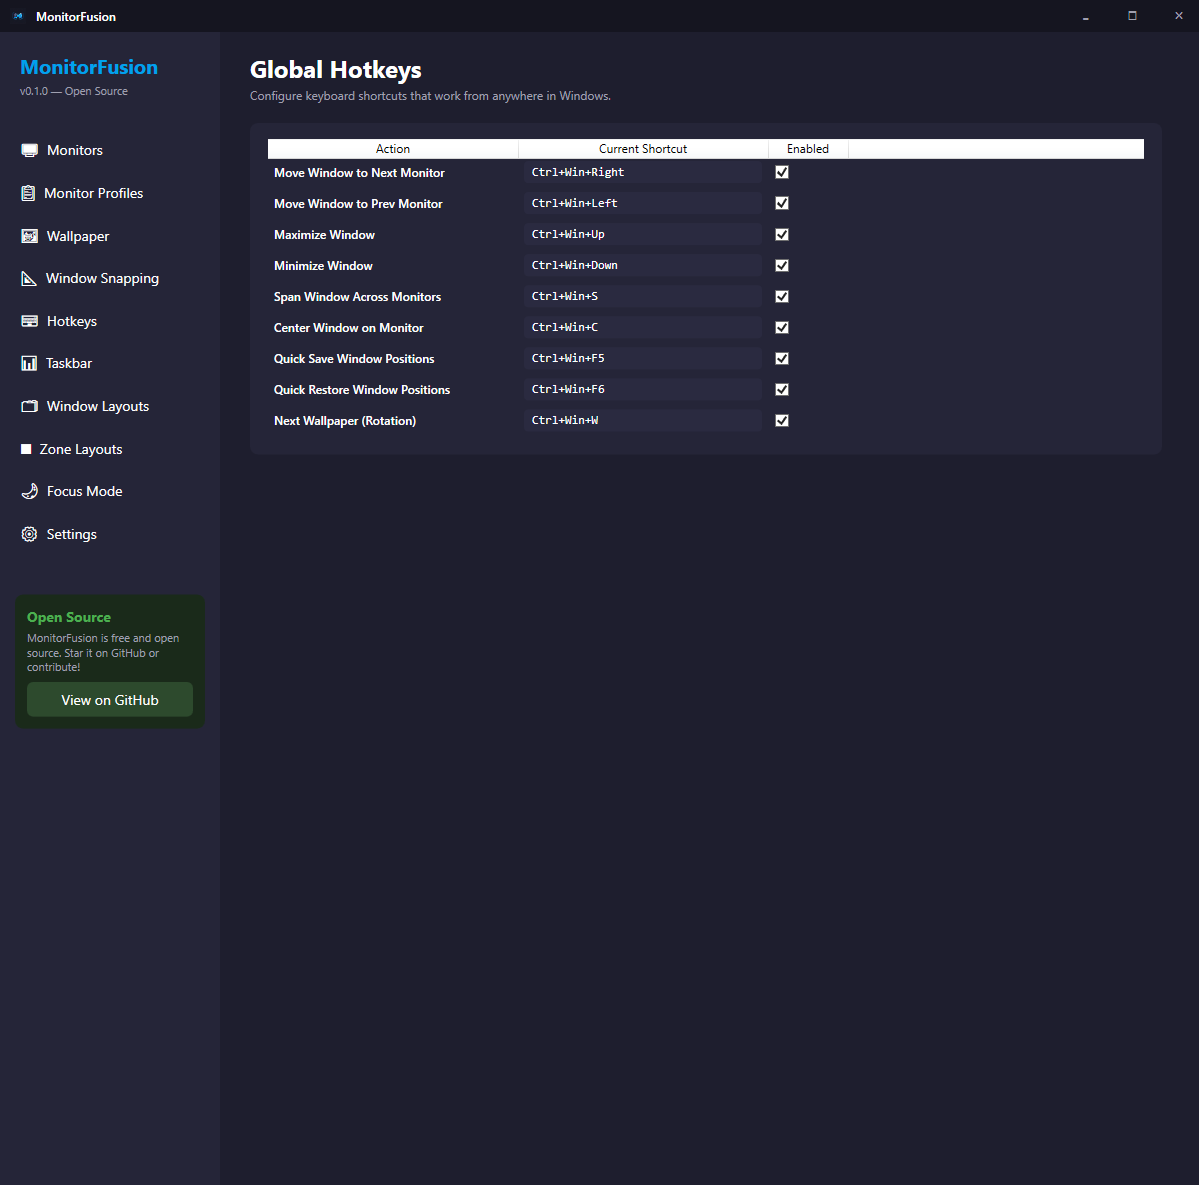Open the Wallpaper panel icon
The width and height of the screenshot is (1199, 1185).
(28, 235)
